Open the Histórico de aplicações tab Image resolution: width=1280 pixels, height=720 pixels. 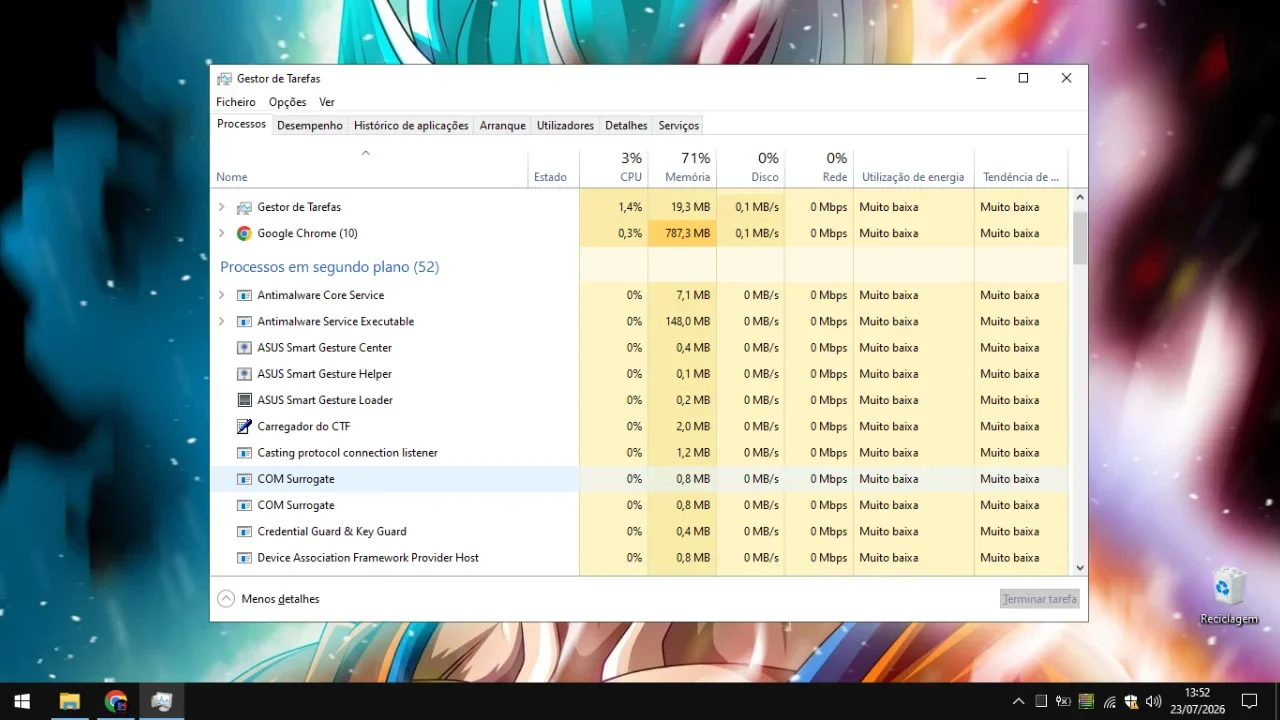tap(411, 125)
